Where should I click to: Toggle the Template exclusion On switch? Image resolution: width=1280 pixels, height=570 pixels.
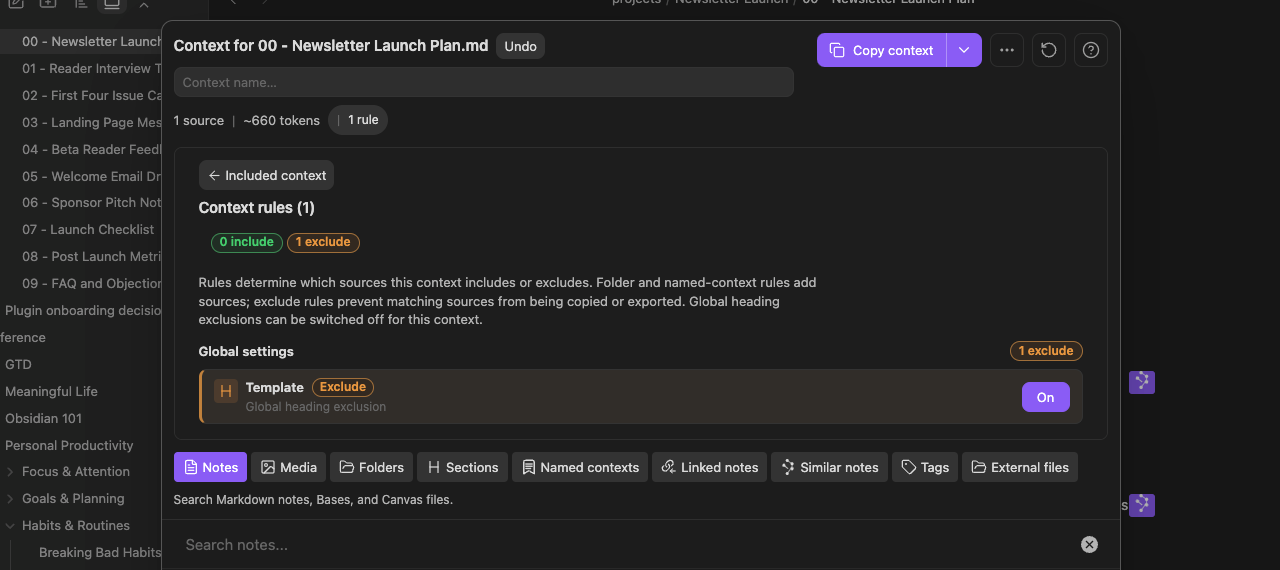click(1045, 397)
